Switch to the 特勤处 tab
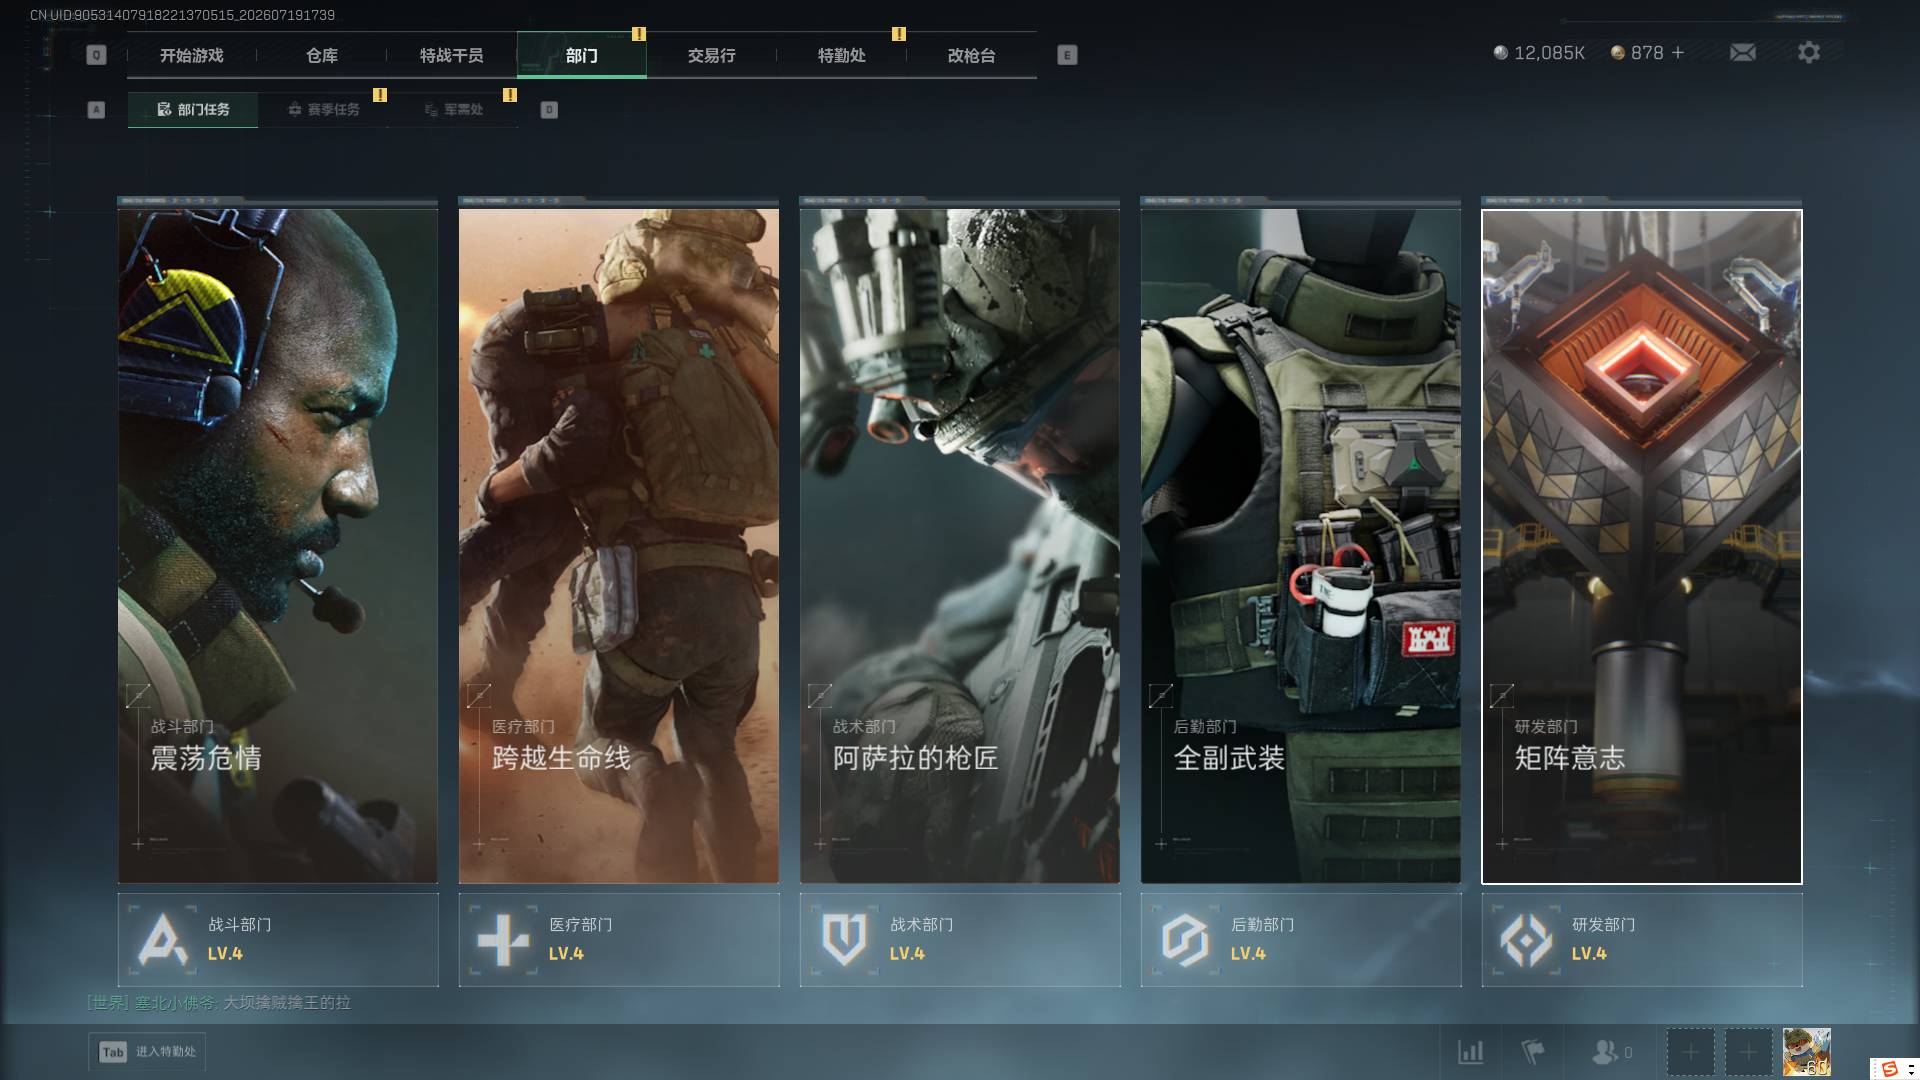This screenshot has height=1080, width=1920. click(x=842, y=56)
